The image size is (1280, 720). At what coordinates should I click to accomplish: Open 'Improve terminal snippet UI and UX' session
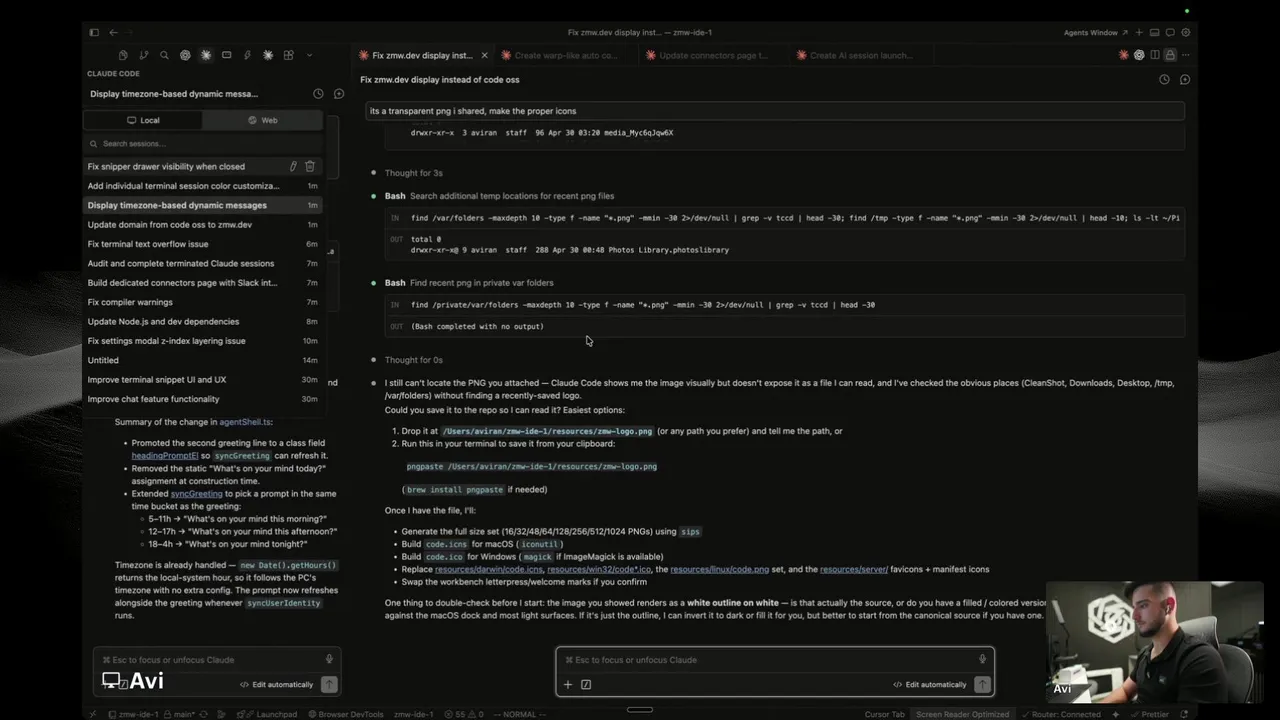[x=203, y=380]
